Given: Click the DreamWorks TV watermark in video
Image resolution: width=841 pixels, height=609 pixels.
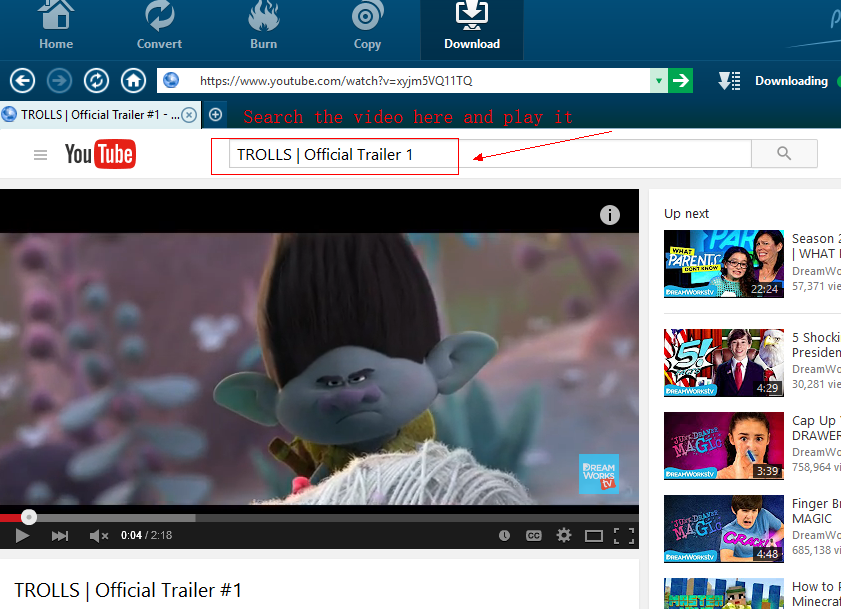Looking at the screenshot, I should [x=599, y=474].
